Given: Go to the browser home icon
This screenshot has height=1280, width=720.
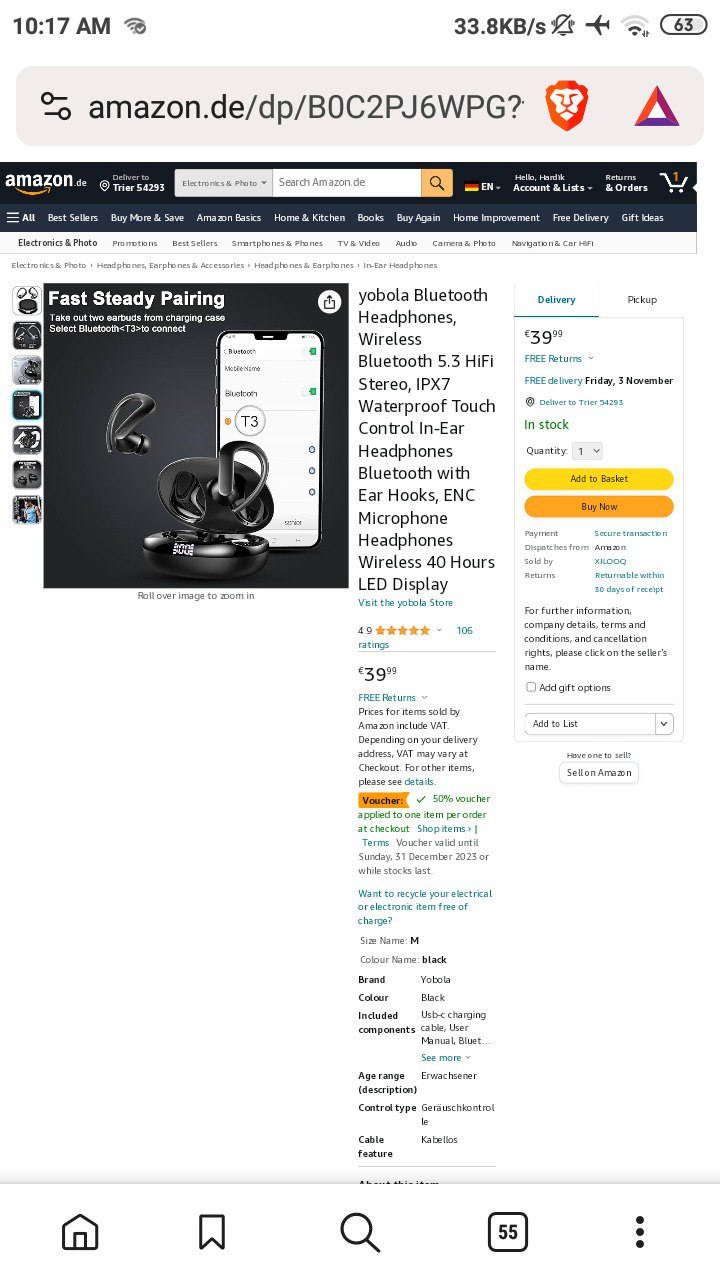Looking at the screenshot, I should [80, 1232].
